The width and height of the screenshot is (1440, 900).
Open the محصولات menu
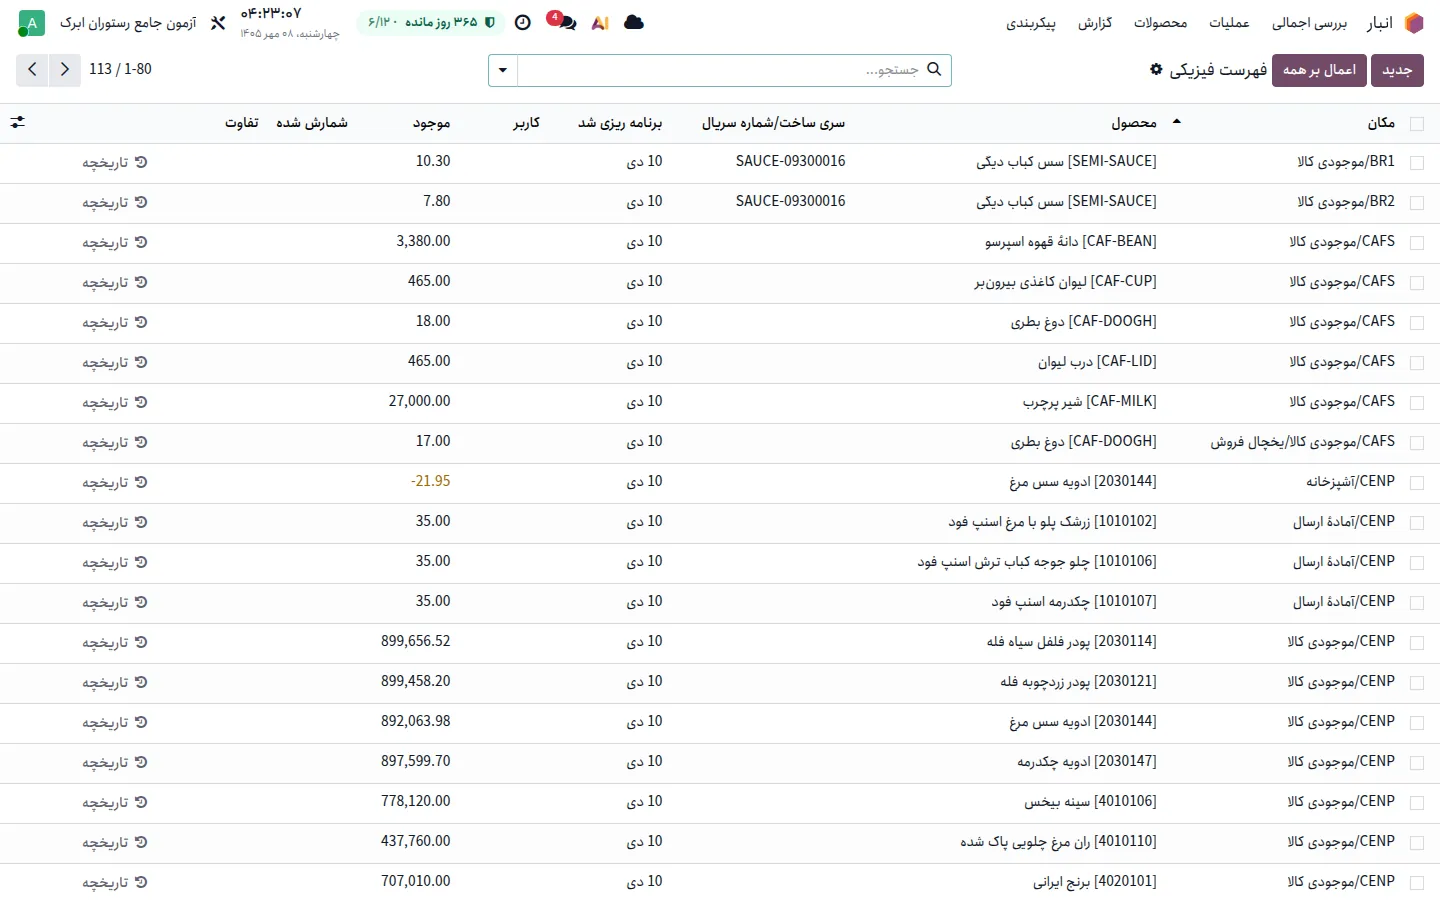click(1160, 23)
